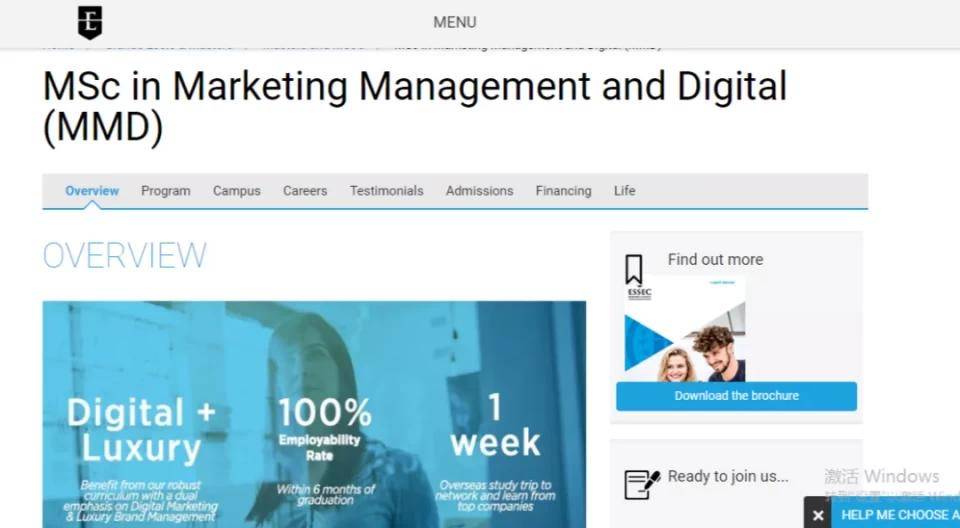
Task: Switch to the Program tab
Action: point(165,190)
